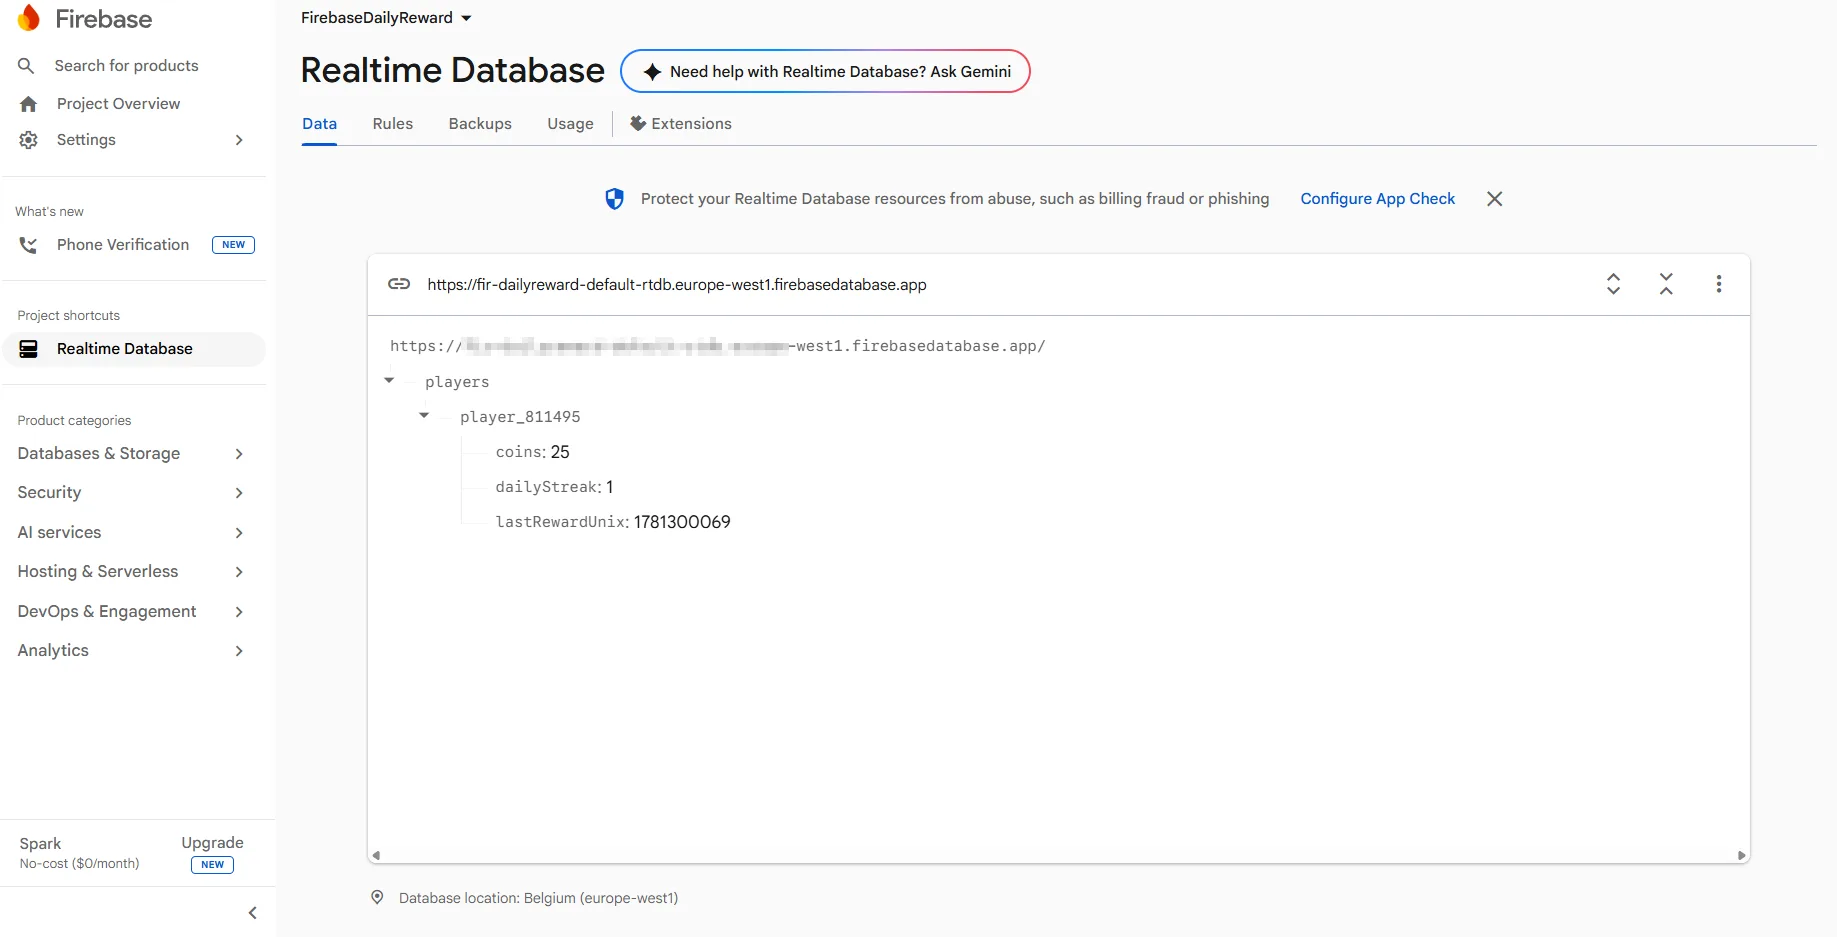Screen dimensions: 1837x937
Task: Click the App Check shield icon
Action: point(614,199)
